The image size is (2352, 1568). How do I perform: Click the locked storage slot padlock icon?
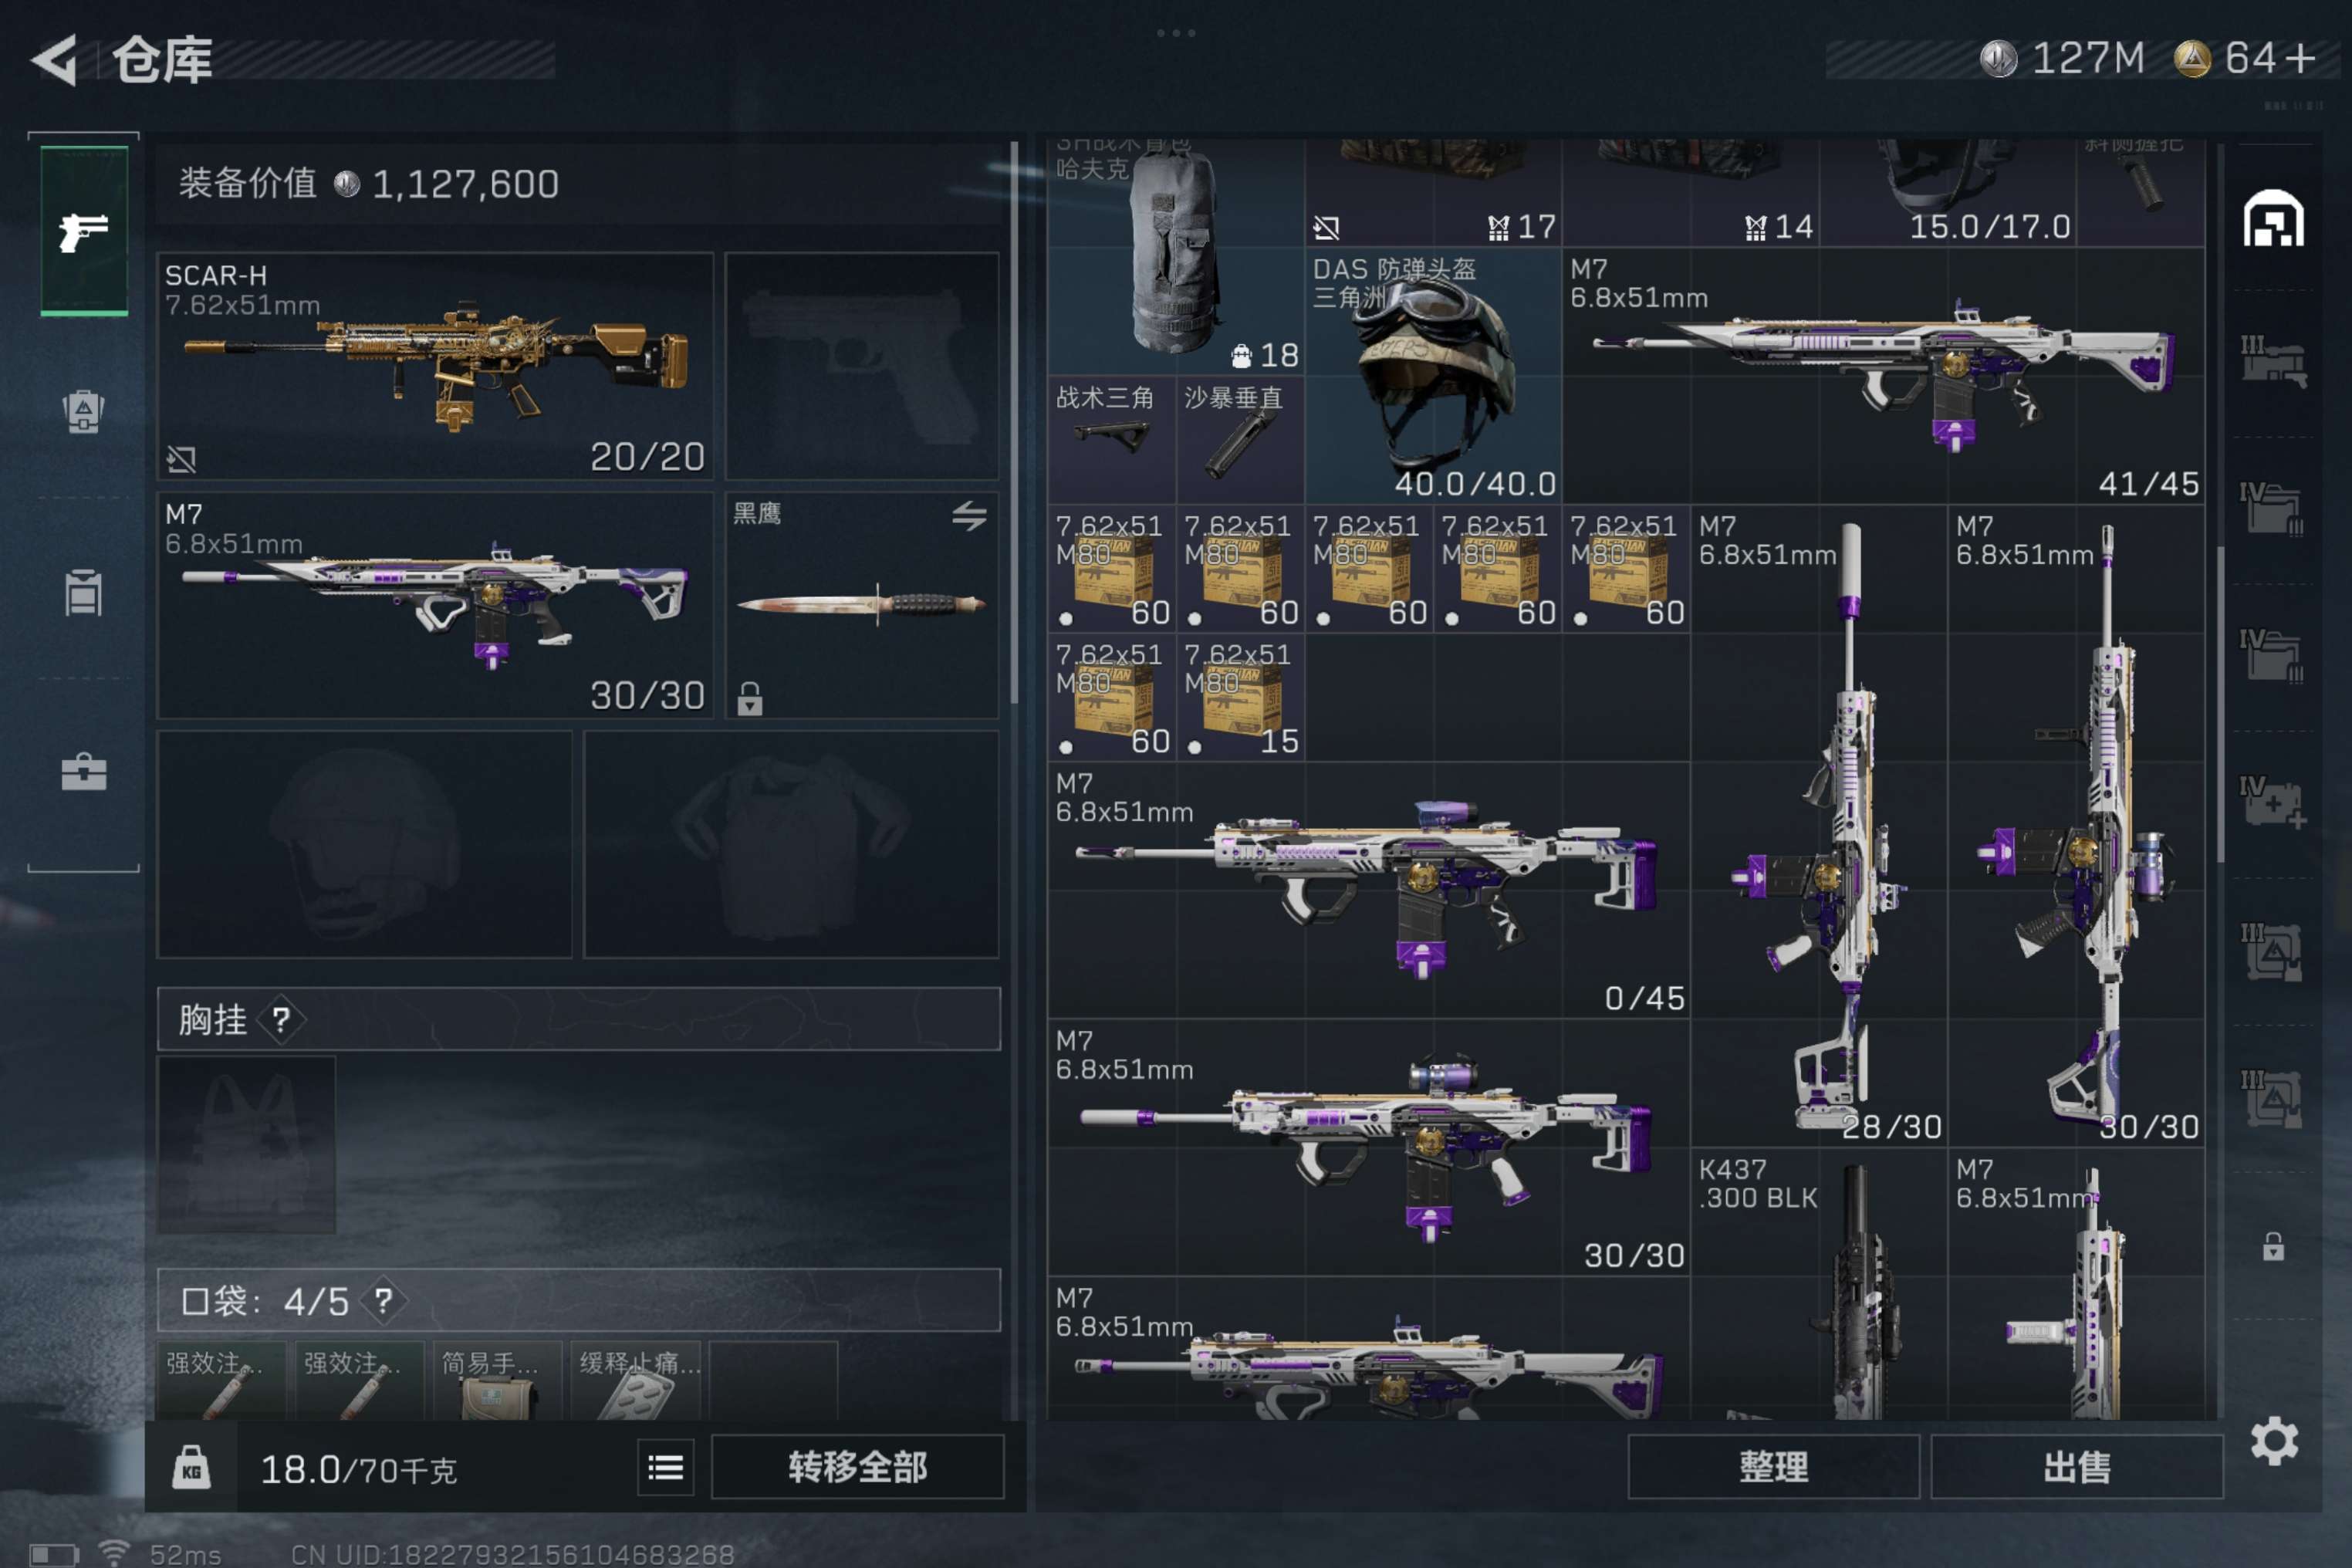point(2273,1246)
